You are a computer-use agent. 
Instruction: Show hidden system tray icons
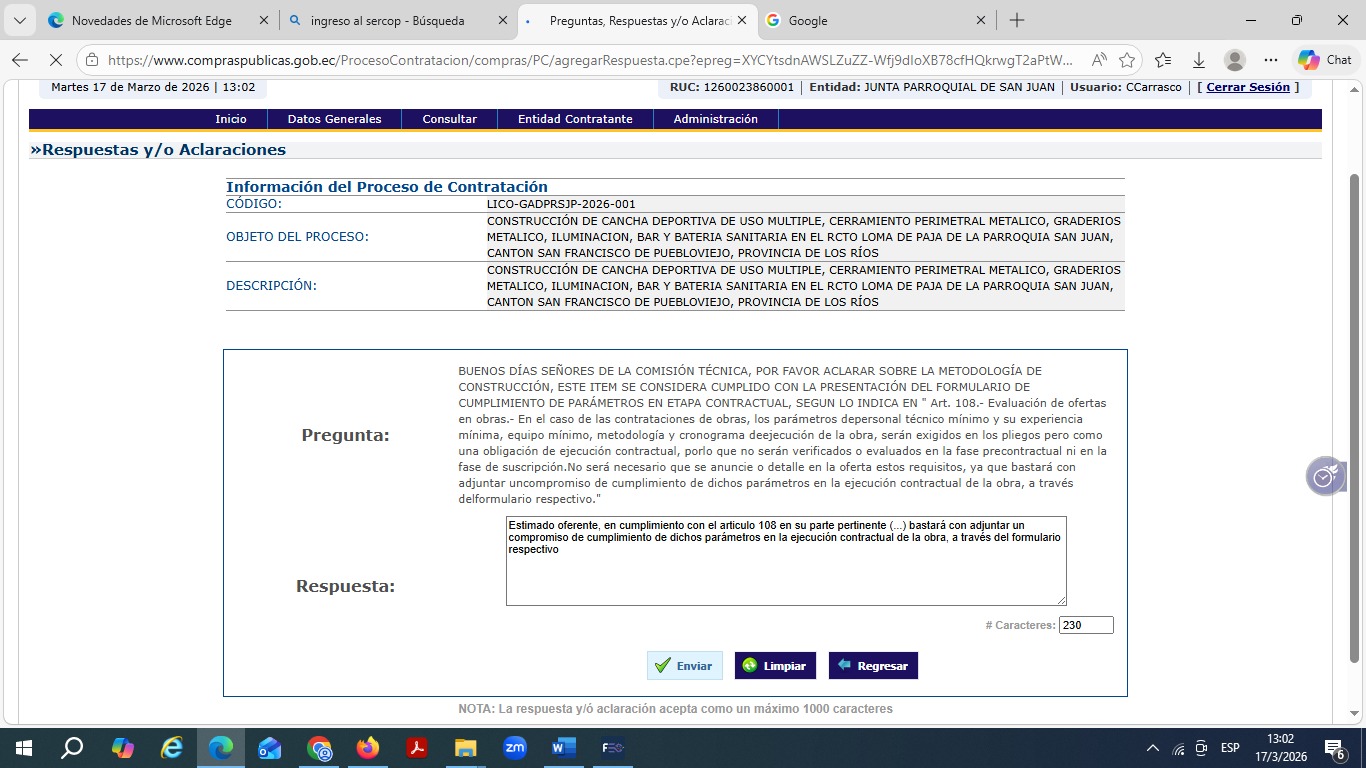click(1153, 748)
